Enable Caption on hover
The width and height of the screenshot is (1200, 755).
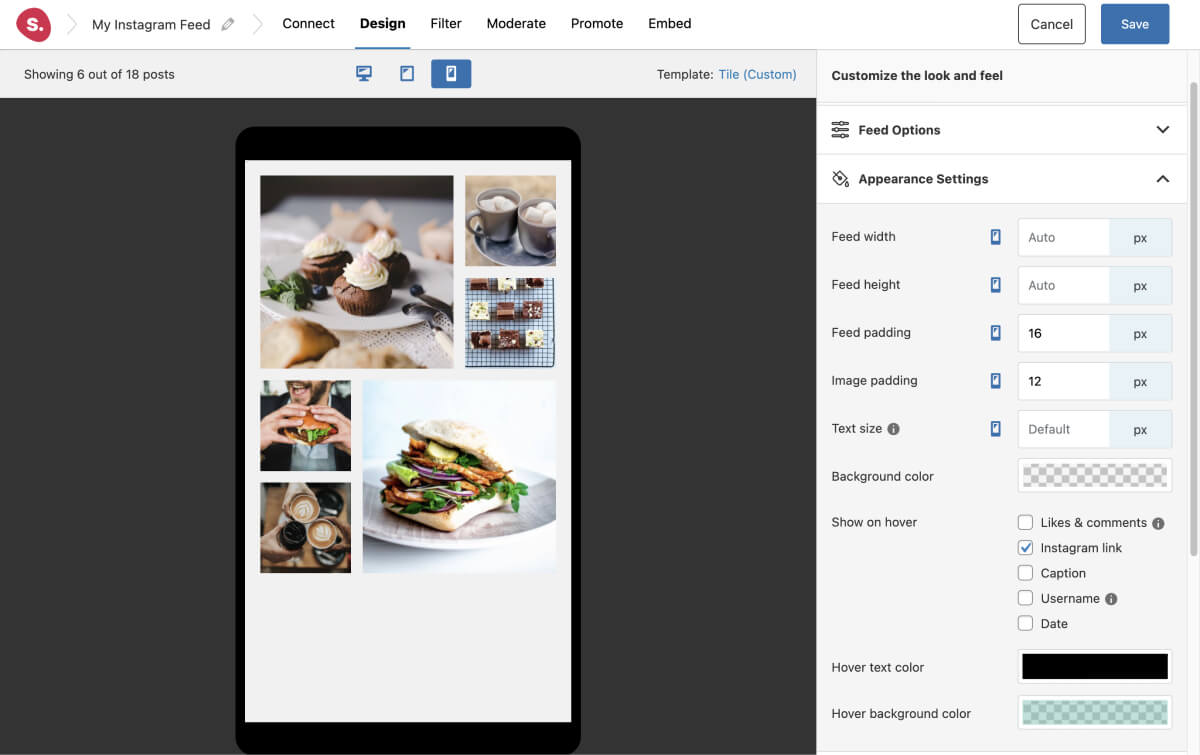click(1025, 572)
